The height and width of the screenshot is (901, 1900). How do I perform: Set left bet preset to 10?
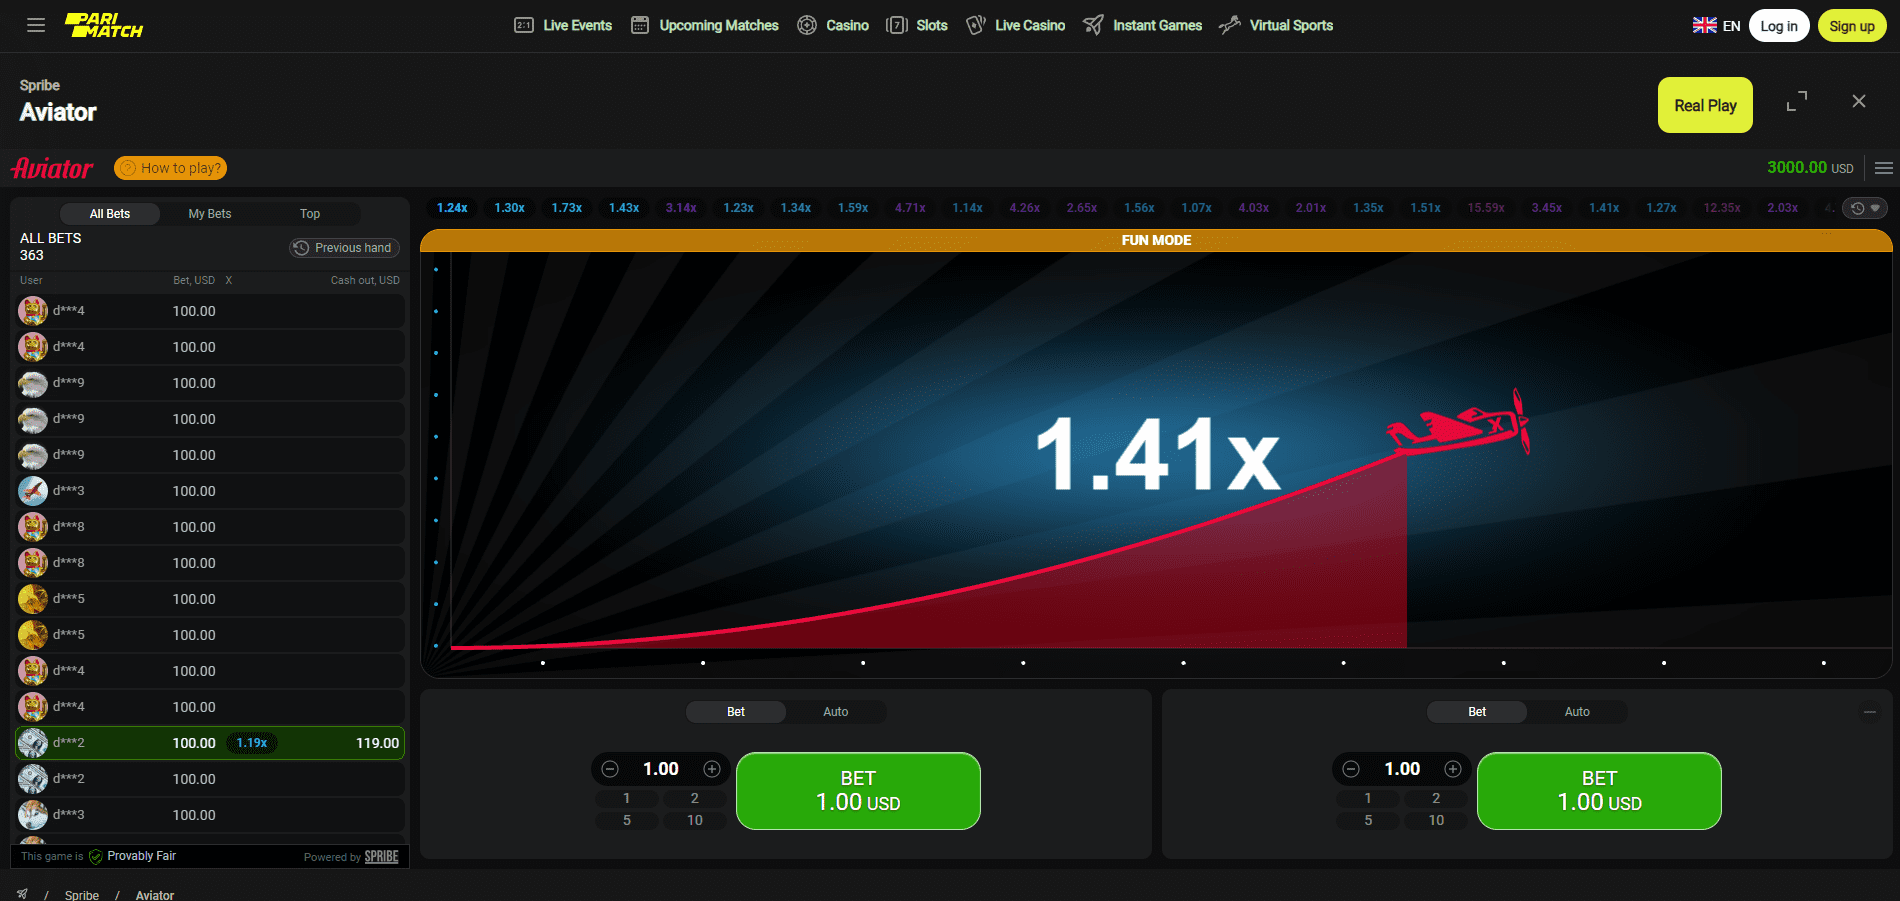[695, 821]
